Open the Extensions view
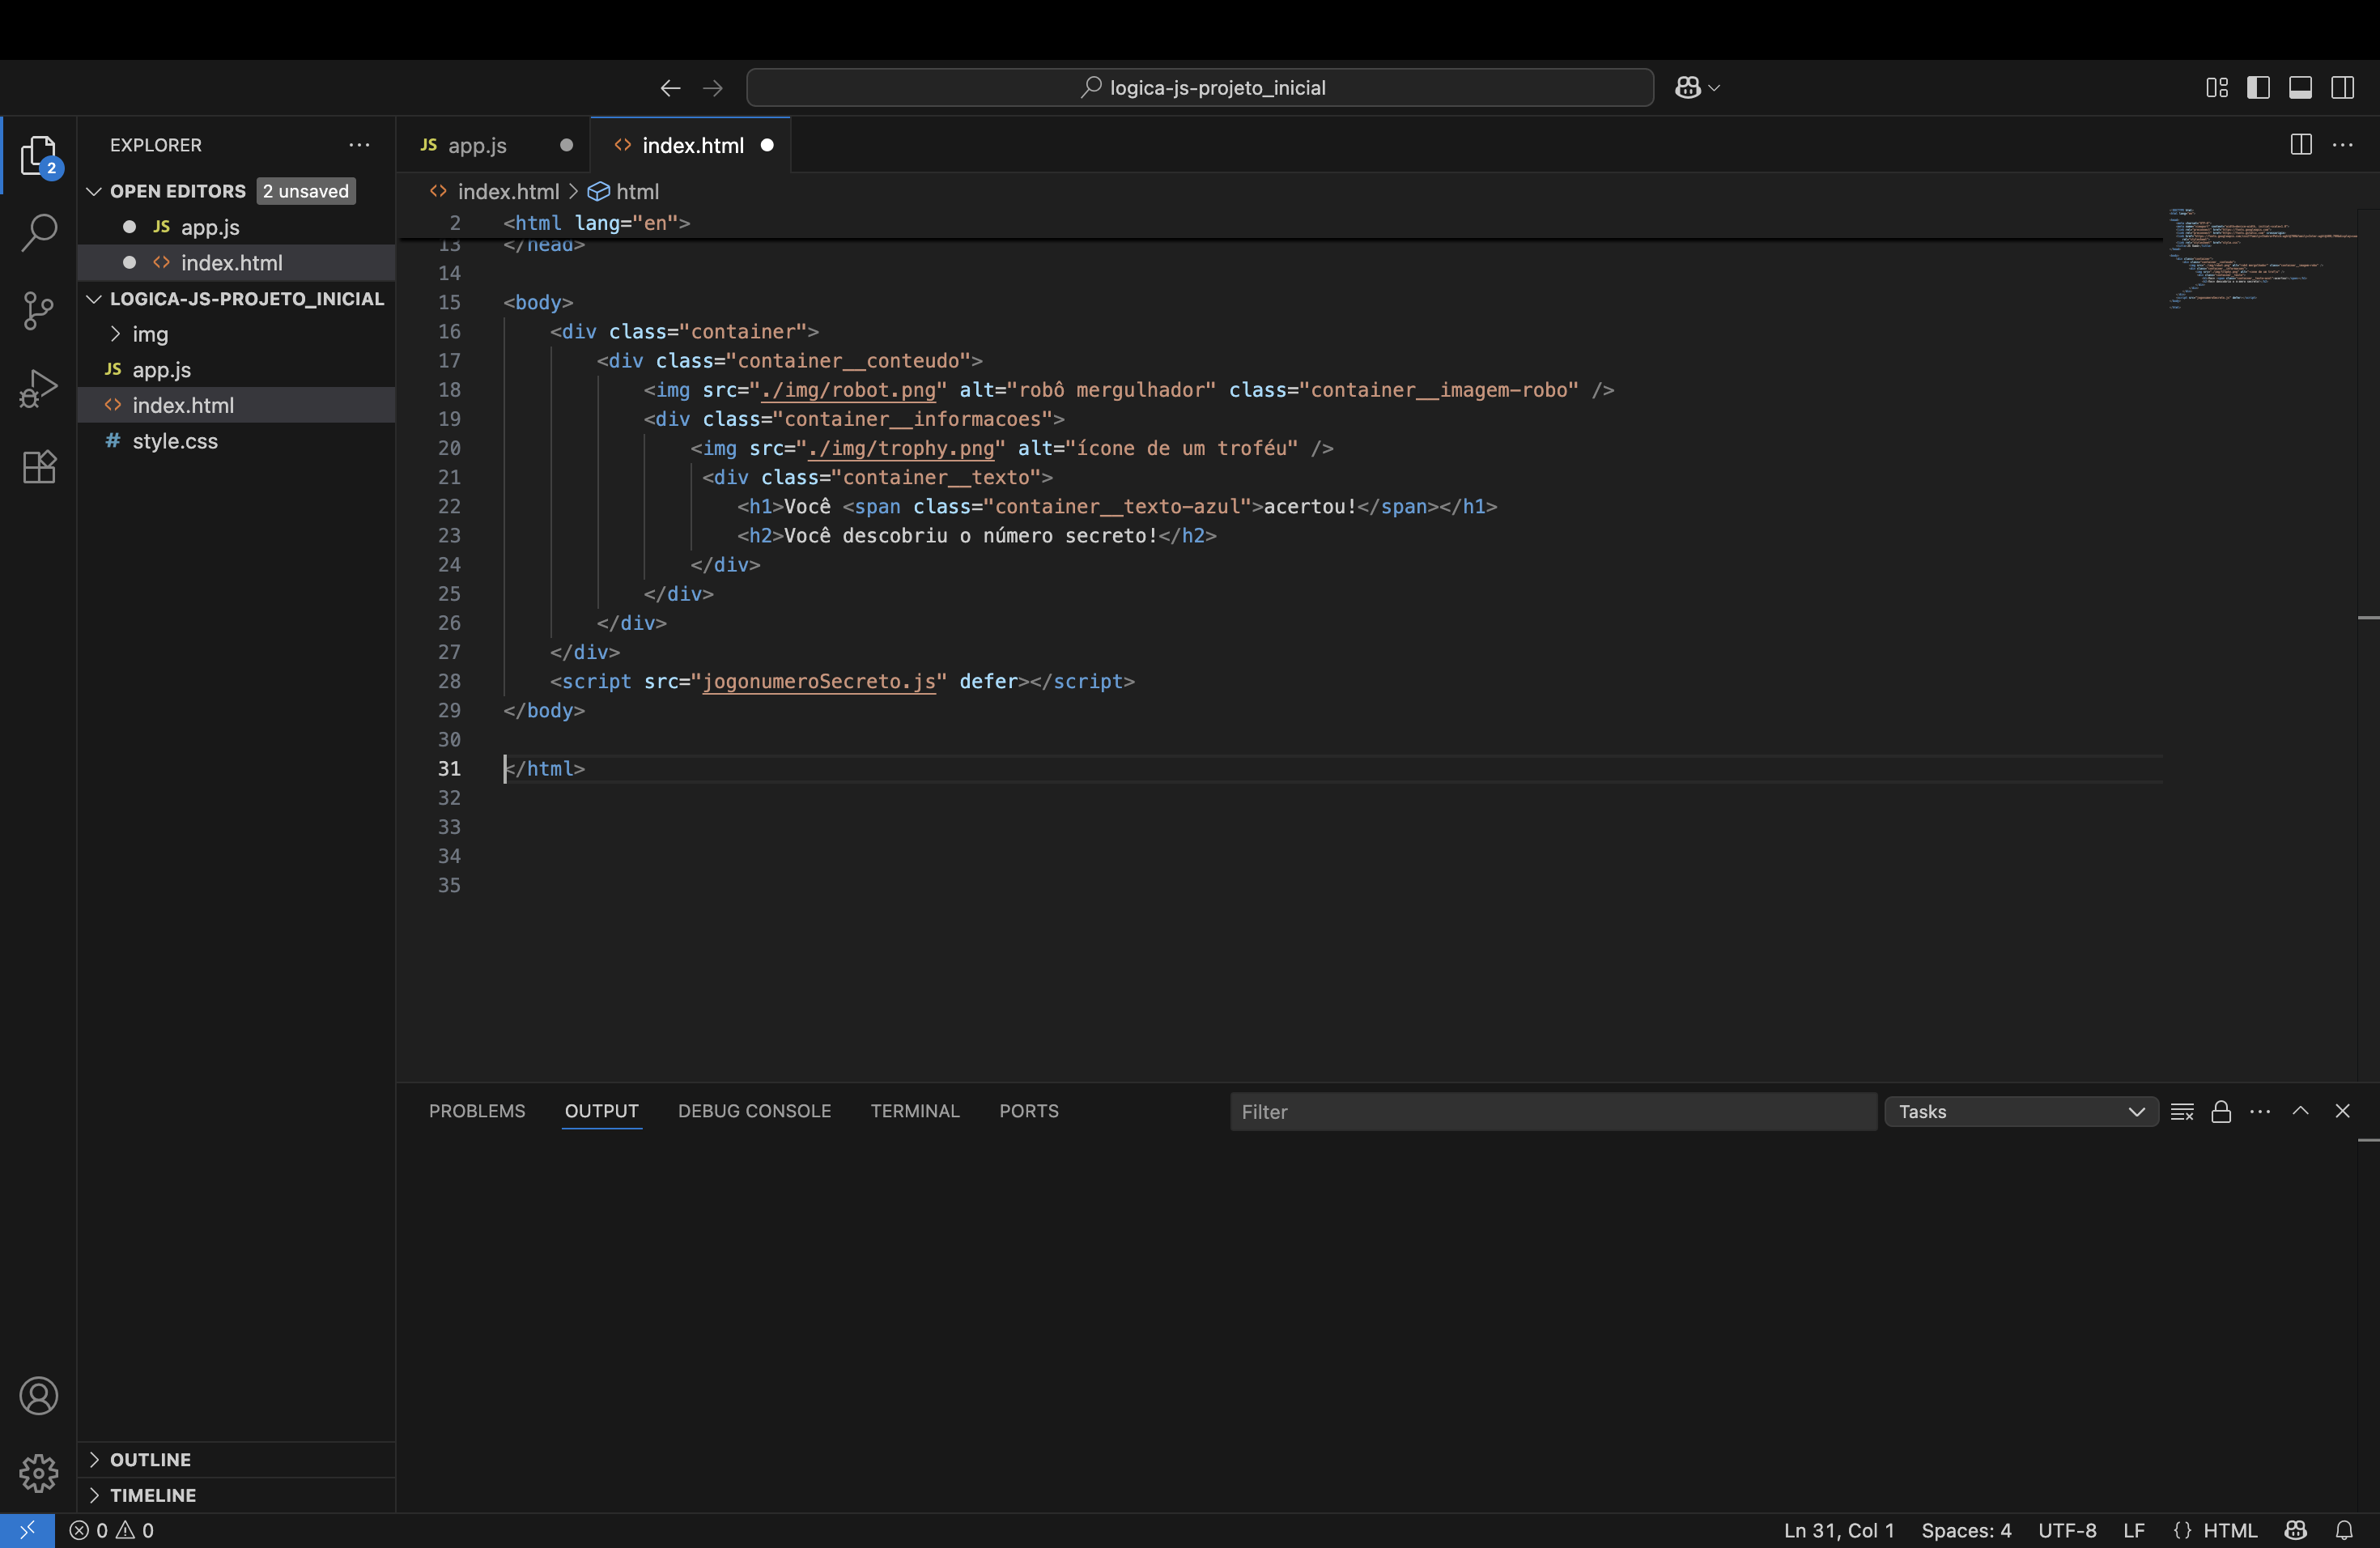This screenshot has height=1548, width=2380. coord(38,467)
